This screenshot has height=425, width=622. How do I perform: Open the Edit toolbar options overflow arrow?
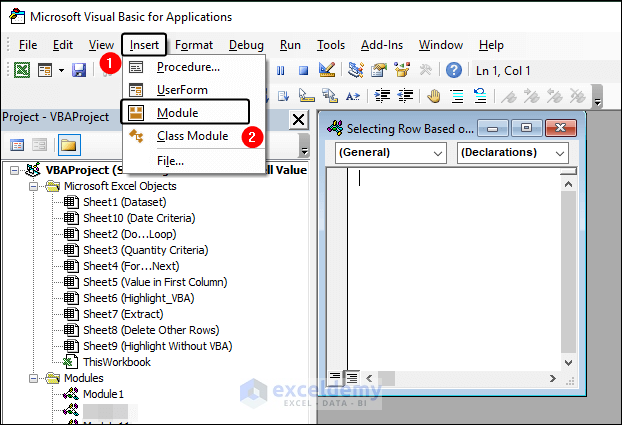click(597, 96)
